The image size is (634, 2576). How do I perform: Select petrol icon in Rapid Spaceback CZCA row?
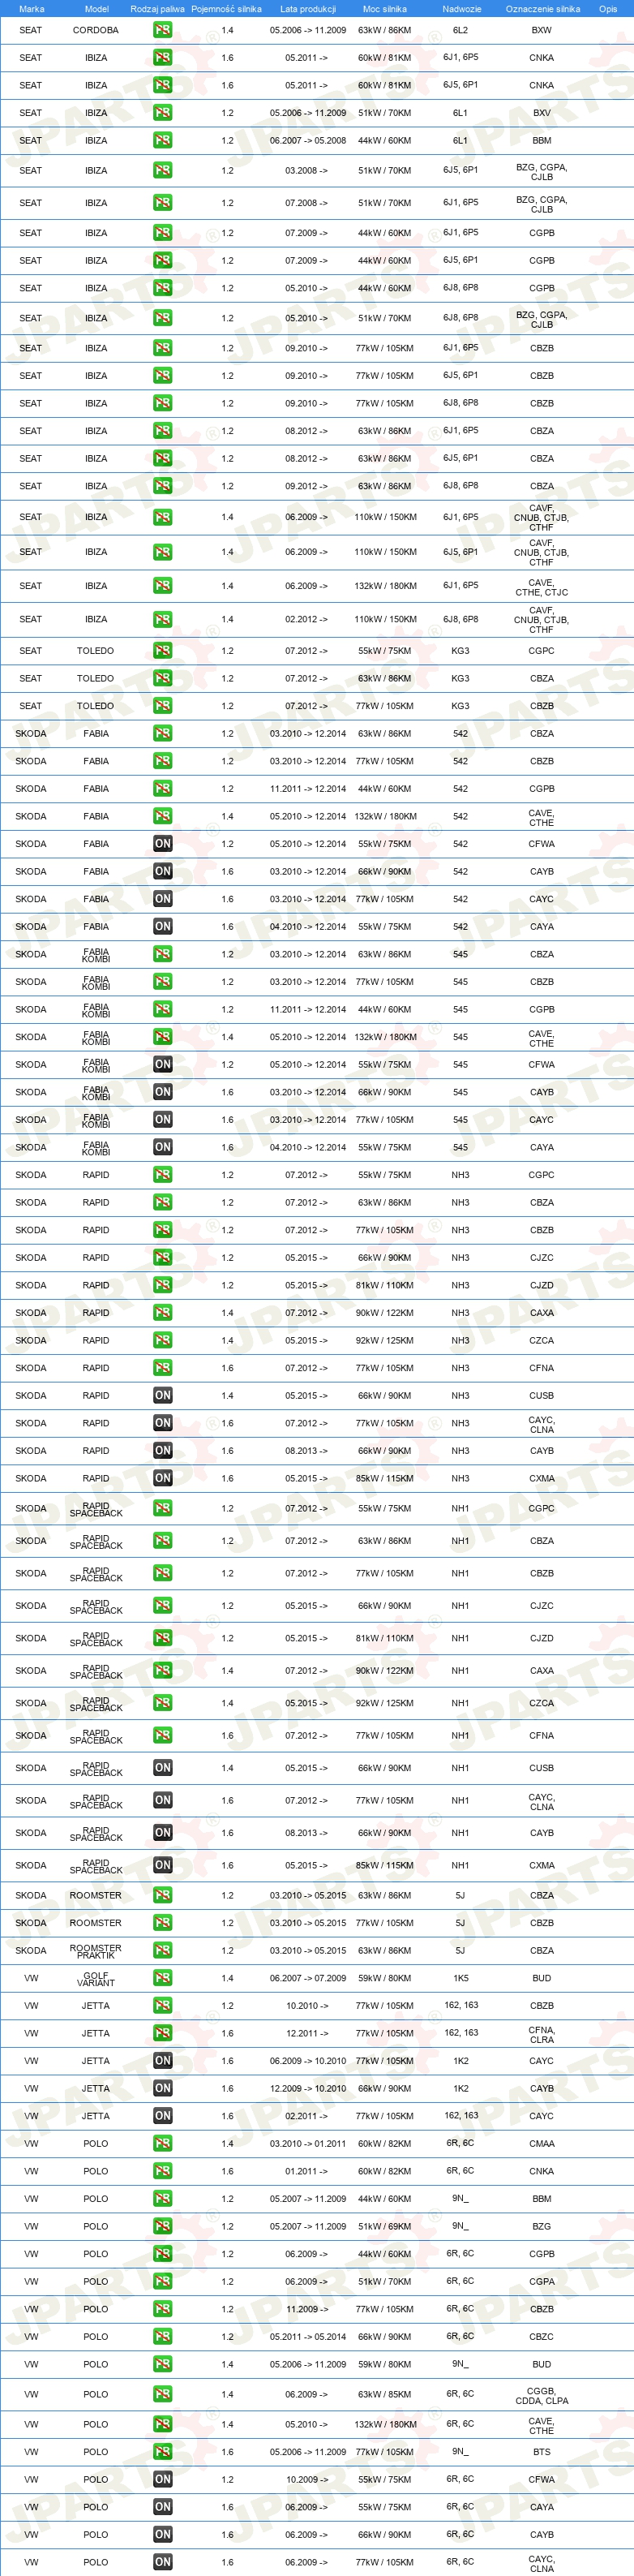coord(162,1703)
